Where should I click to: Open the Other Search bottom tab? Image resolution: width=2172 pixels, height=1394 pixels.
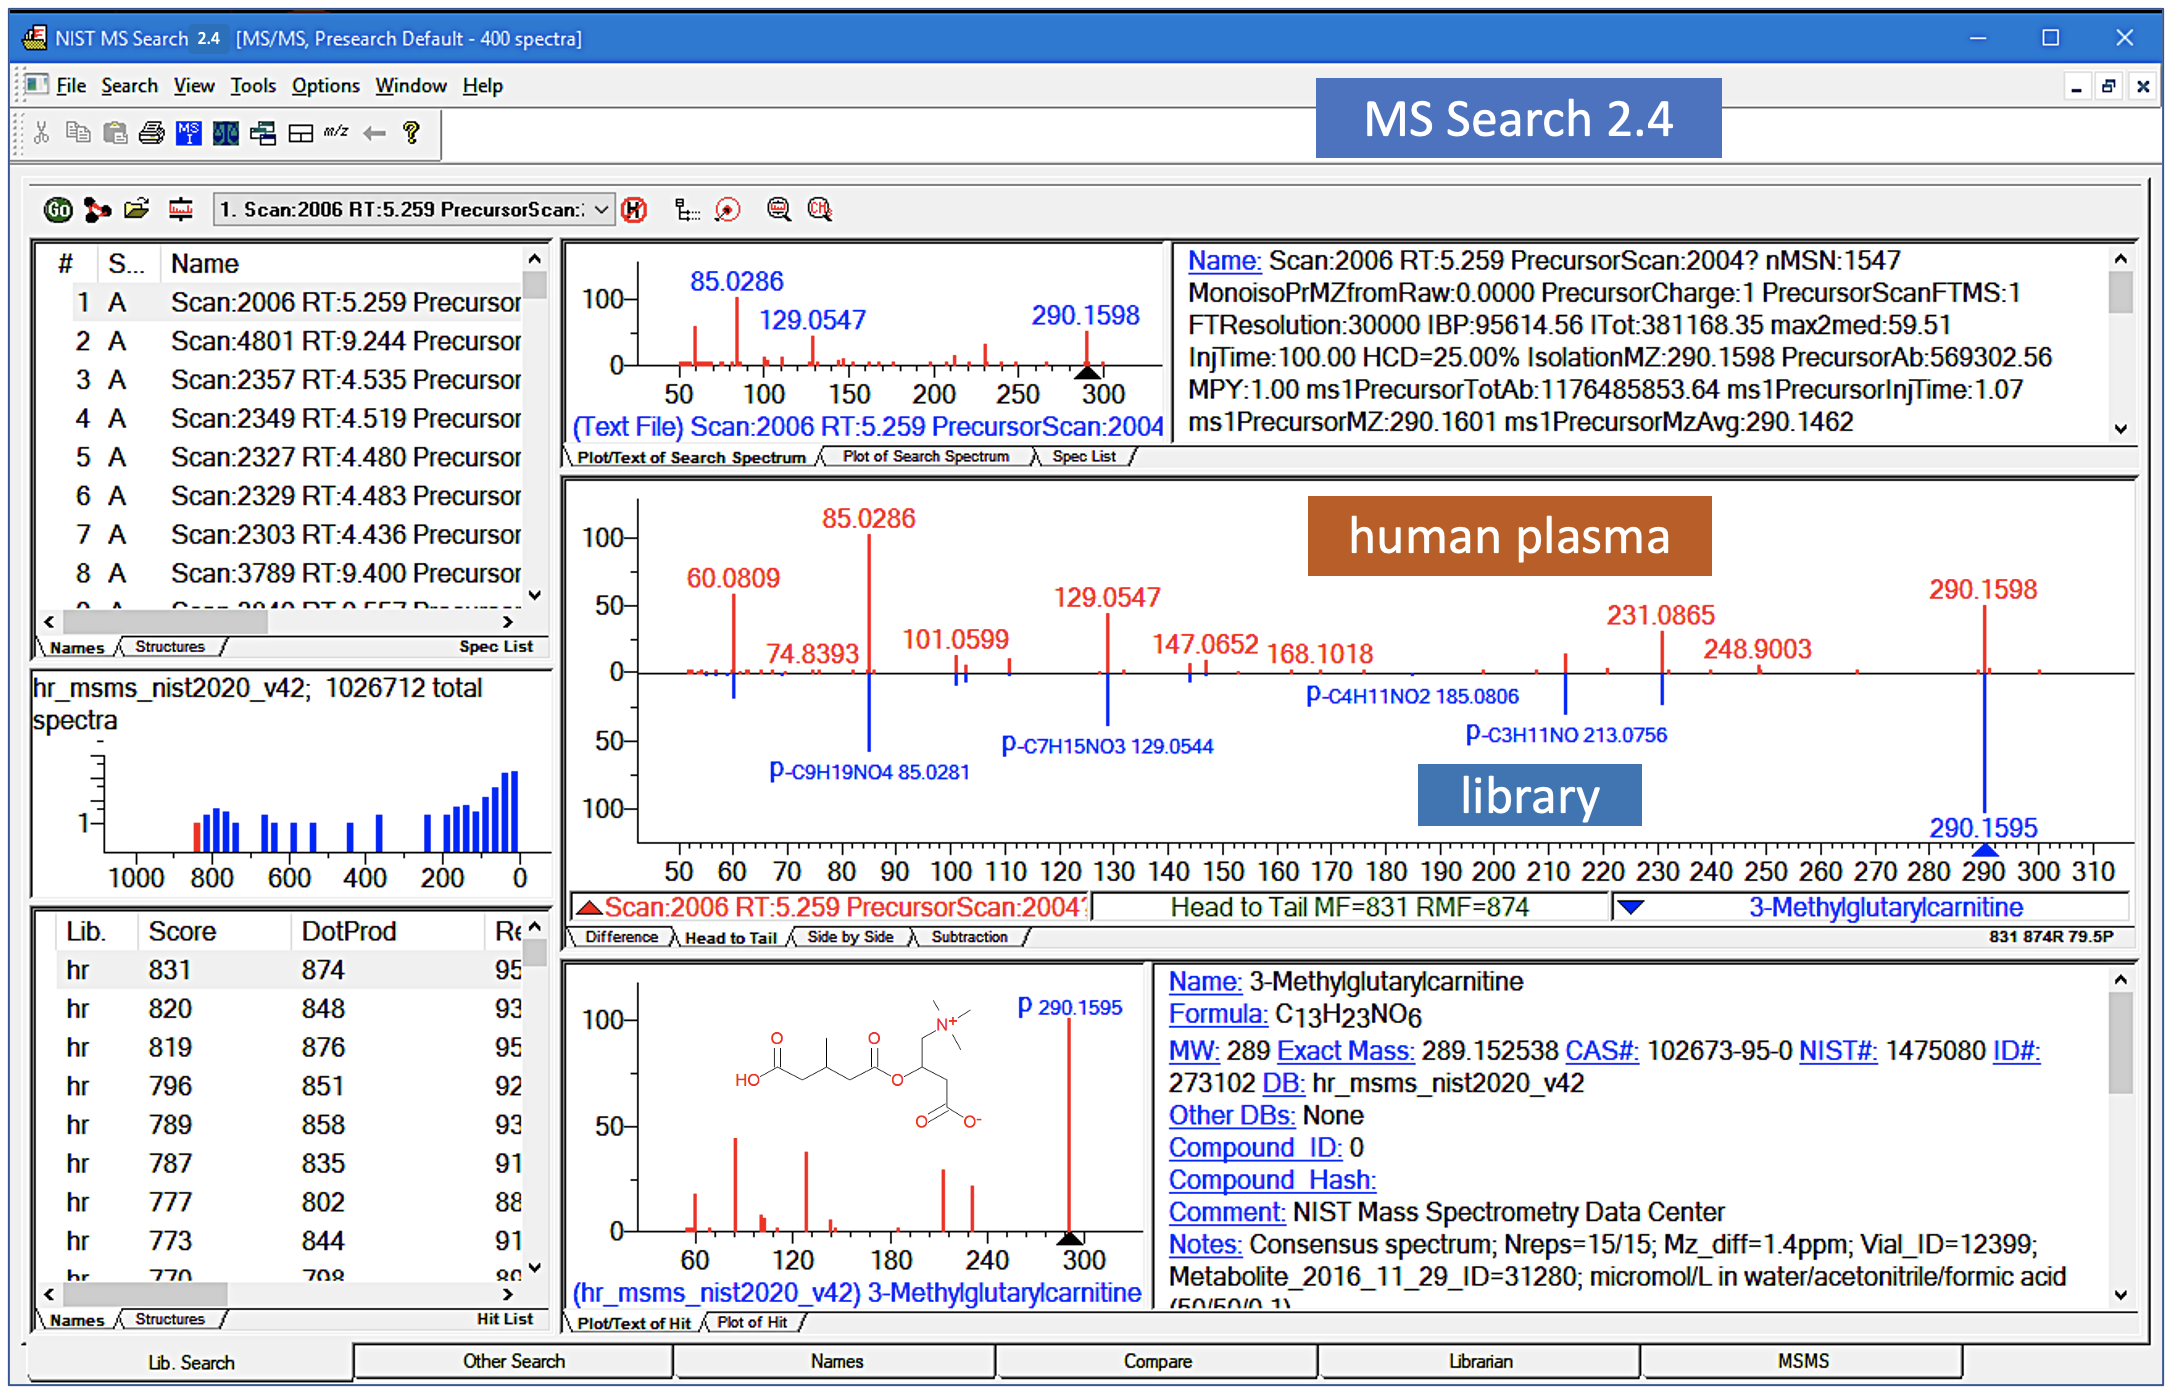[514, 1361]
